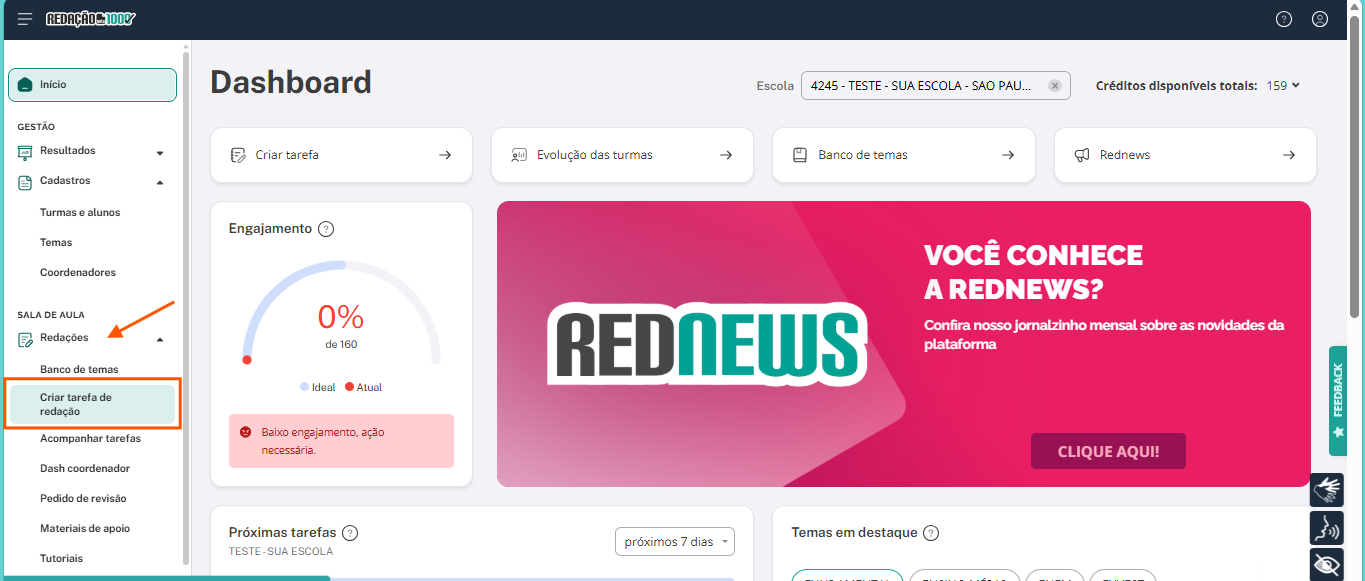Open the próximos 7 dias dropdown
This screenshot has width=1365, height=581.
click(675, 542)
